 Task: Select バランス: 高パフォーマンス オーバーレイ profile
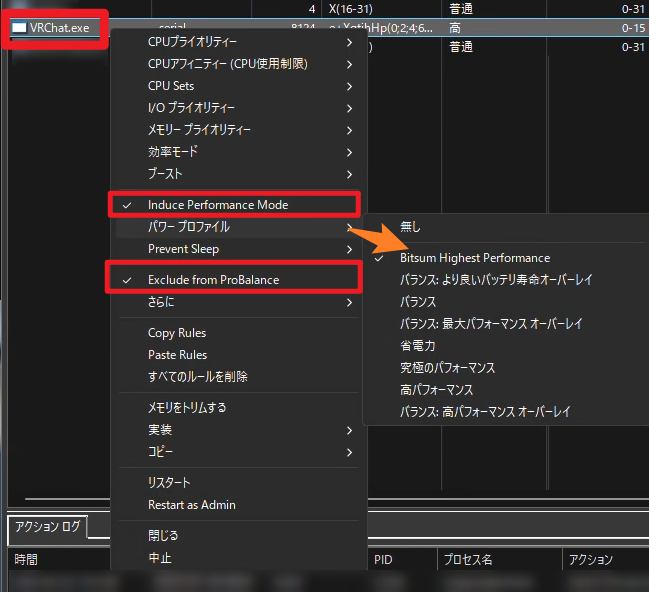pyautogui.click(x=508, y=412)
